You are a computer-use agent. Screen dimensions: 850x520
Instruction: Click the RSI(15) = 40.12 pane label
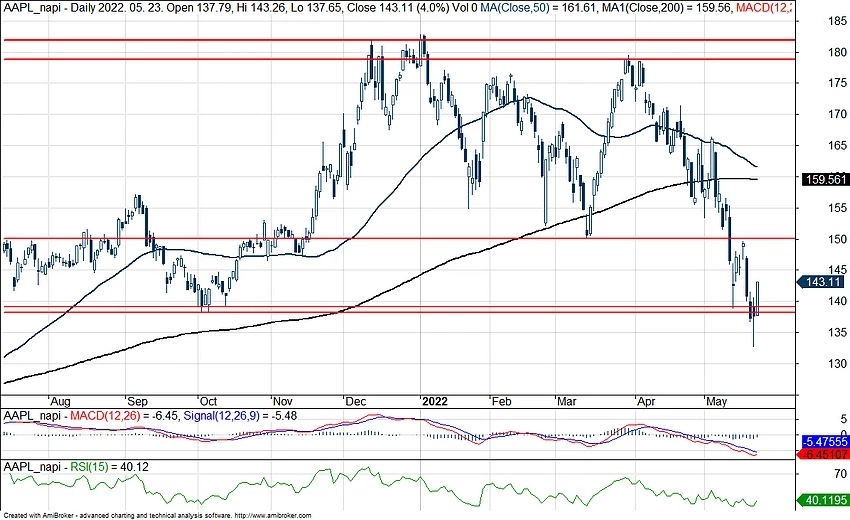pyautogui.click(x=109, y=467)
